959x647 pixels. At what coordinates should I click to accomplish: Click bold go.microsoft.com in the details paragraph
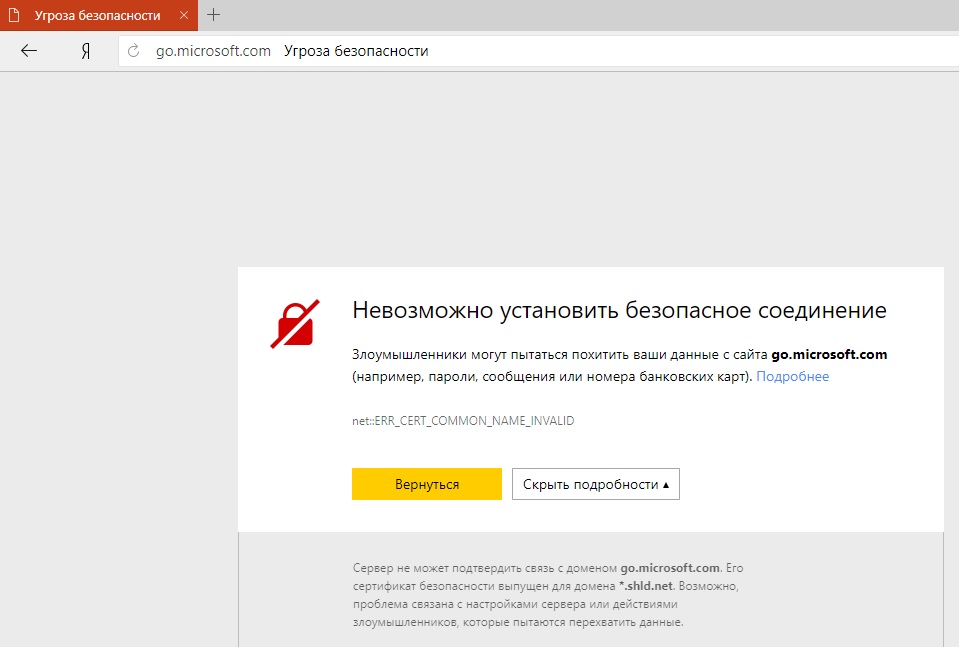669,567
